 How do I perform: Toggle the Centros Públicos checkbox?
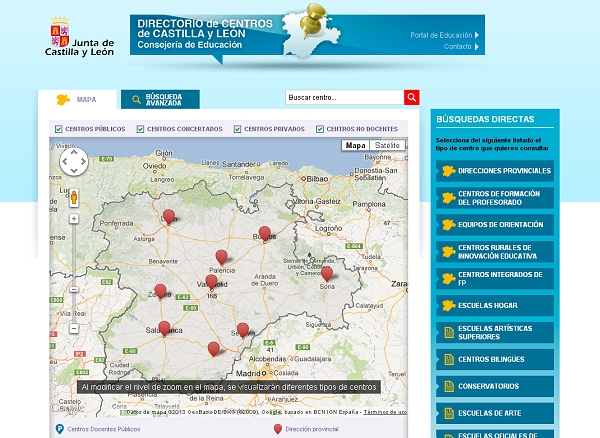(59, 129)
